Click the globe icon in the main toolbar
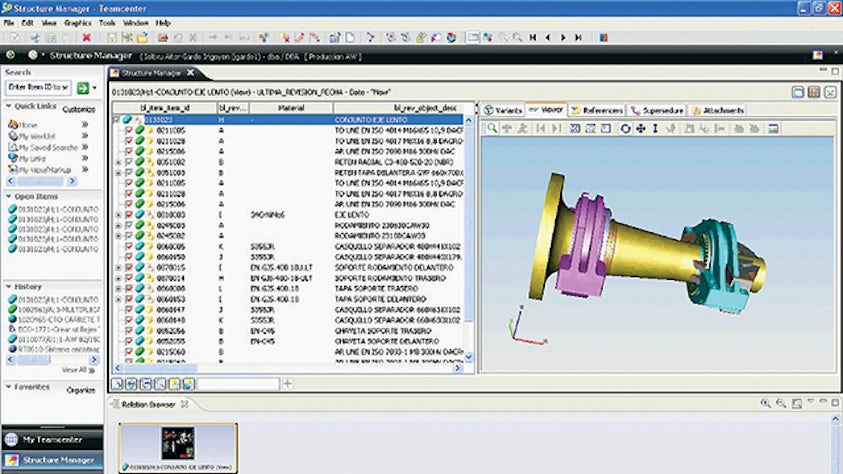The width and height of the screenshot is (843, 474). click(x=452, y=38)
